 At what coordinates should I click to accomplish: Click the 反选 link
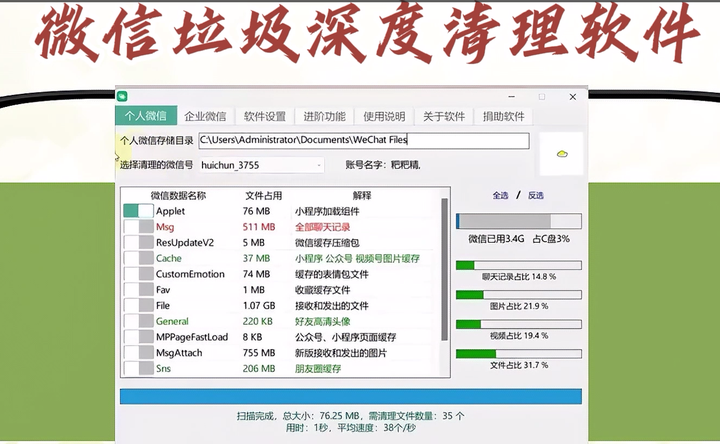(536, 196)
